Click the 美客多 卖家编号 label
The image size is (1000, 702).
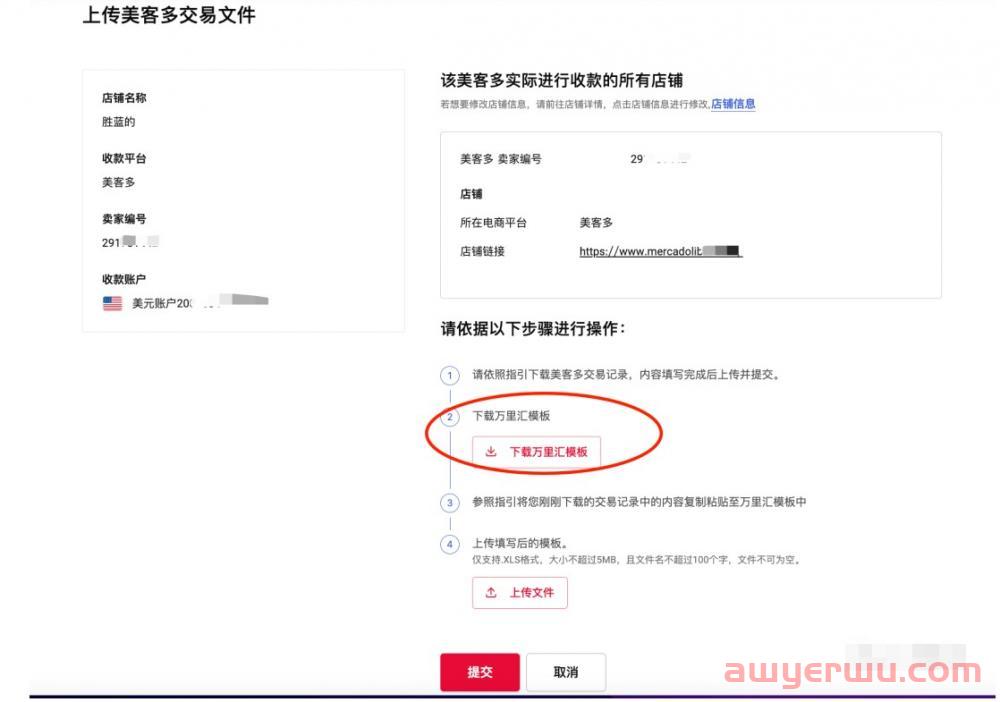pyautogui.click(x=501, y=159)
